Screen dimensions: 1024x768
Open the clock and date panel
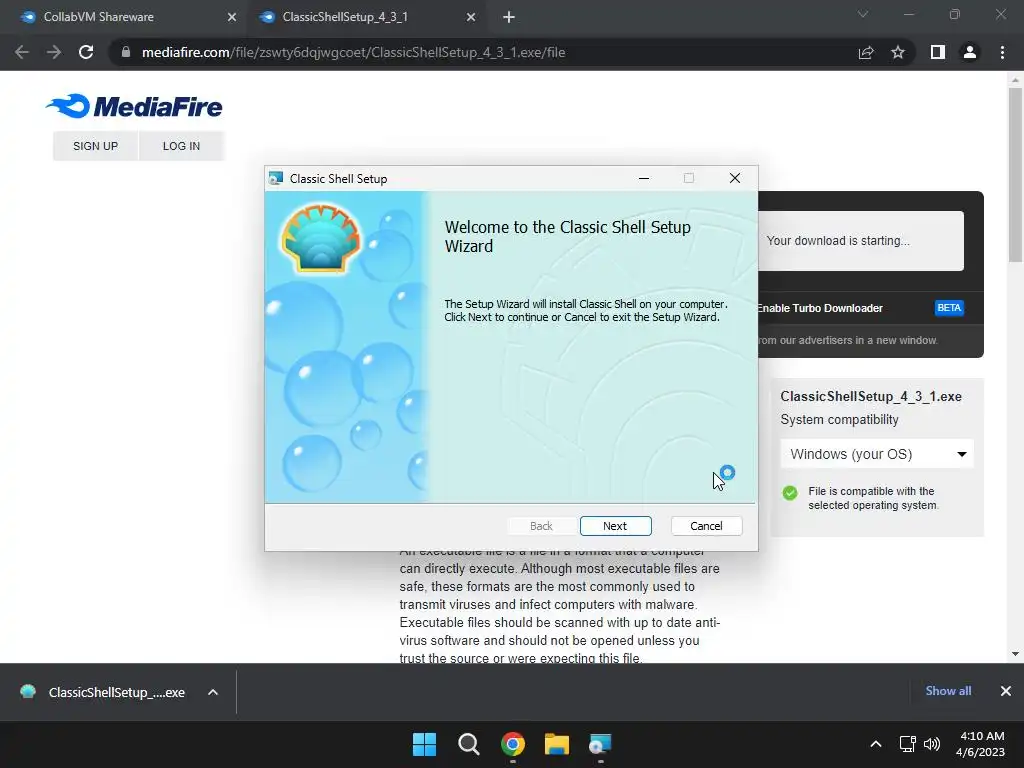[981, 744]
